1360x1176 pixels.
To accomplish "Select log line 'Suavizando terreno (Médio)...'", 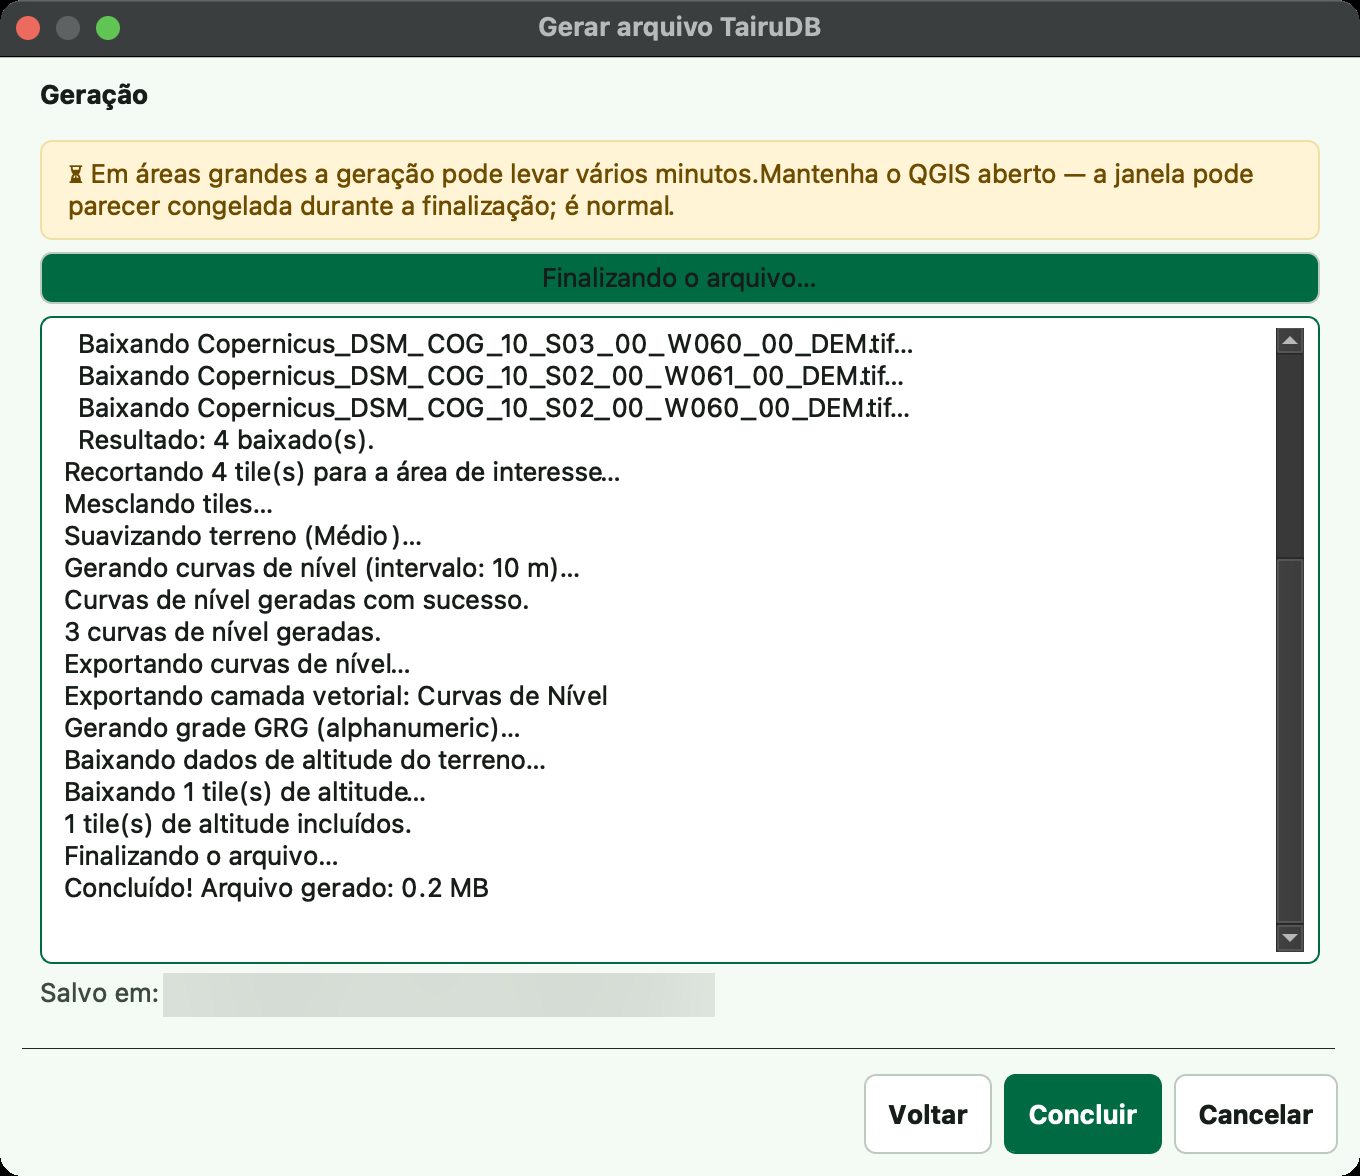I will point(243,536).
